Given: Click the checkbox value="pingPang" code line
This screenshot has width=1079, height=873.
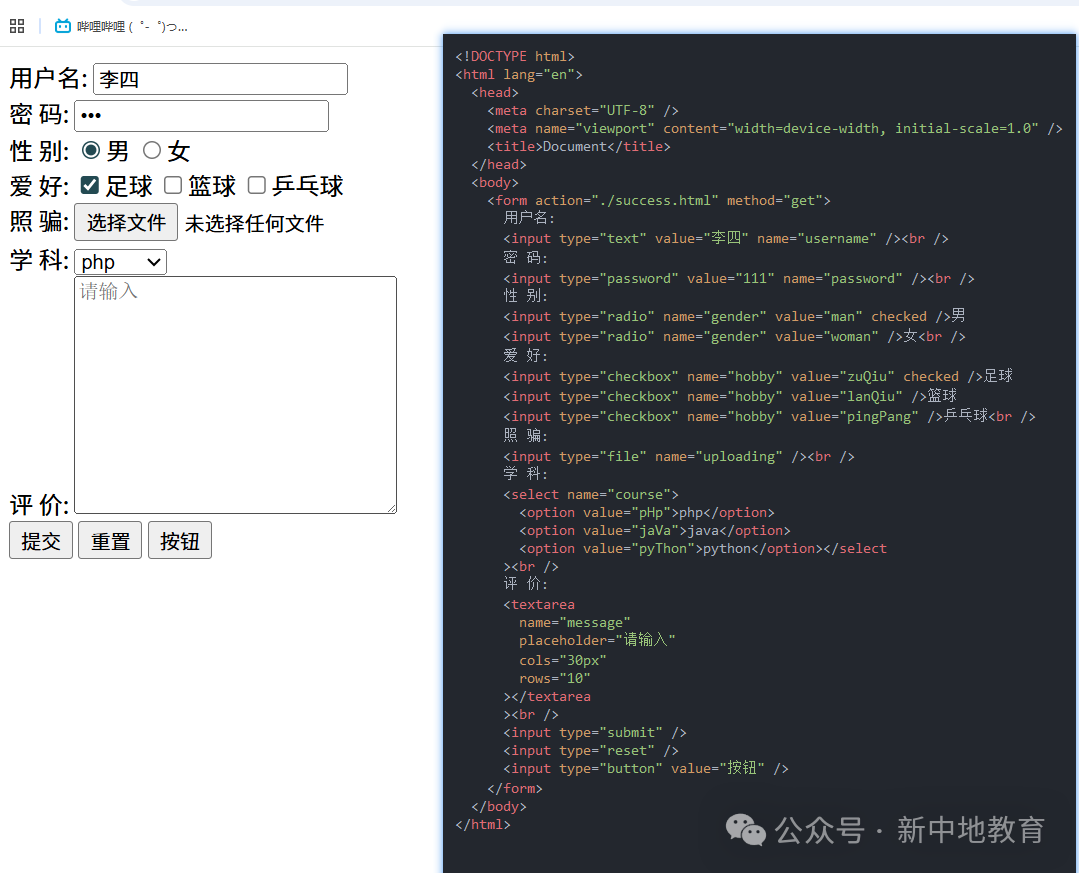Looking at the screenshot, I should 769,416.
